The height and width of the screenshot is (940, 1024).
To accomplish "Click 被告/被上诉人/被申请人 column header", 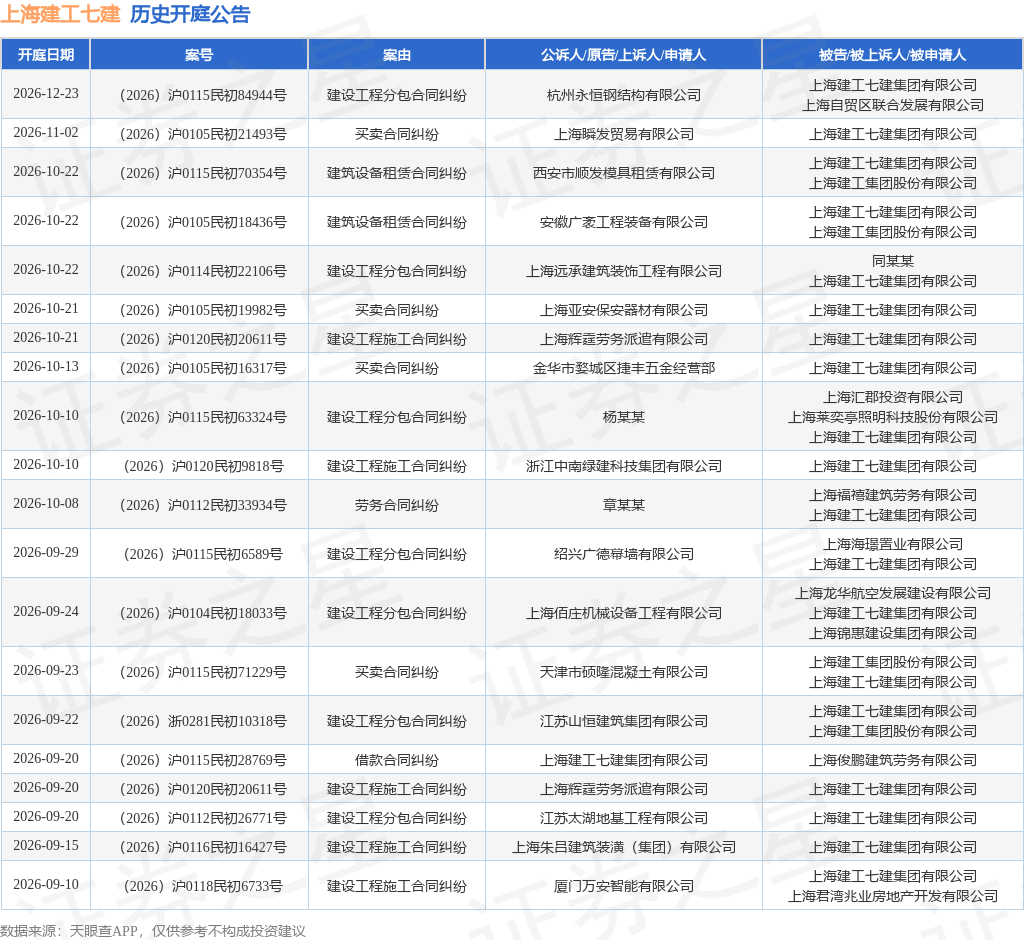I will [x=893, y=55].
